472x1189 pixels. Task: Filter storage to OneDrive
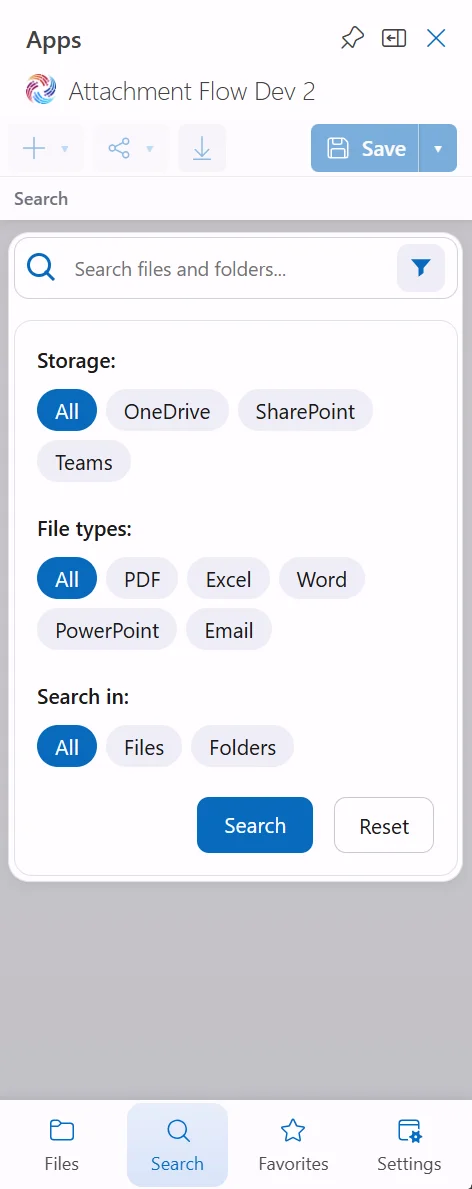tap(167, 410)
